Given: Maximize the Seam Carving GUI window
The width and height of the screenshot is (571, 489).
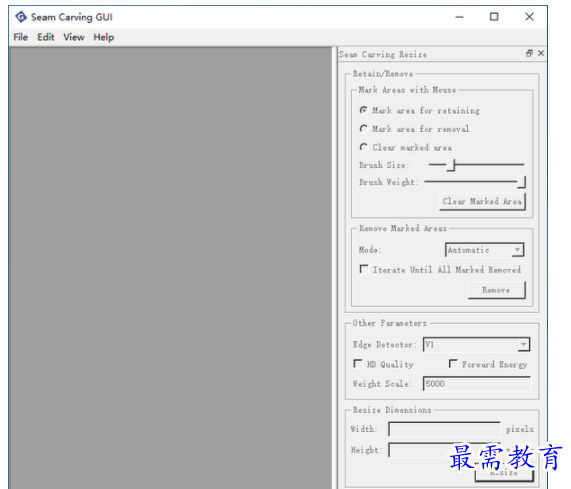Looking at the screenshot, I should coord(494,17).
